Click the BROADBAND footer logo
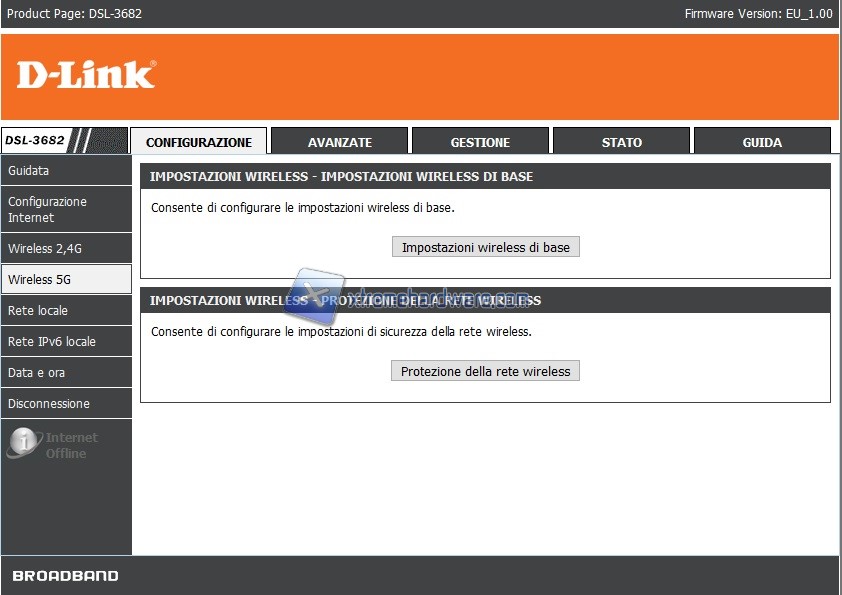The image size is (842, 595). point(65,576)
